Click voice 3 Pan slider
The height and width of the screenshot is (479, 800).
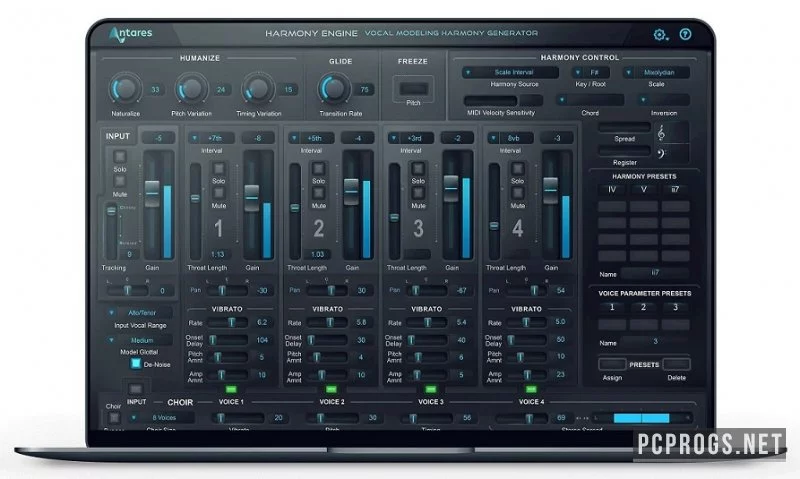427,290
